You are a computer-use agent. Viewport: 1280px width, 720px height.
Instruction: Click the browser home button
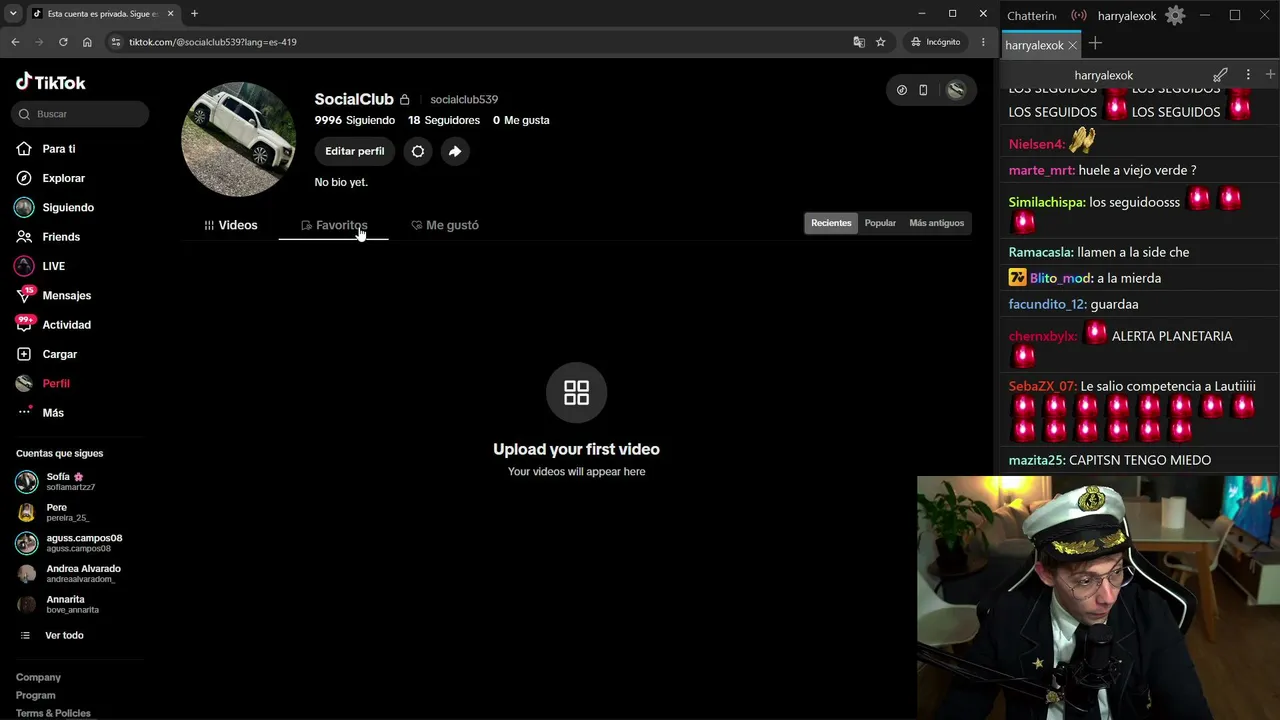87,42
